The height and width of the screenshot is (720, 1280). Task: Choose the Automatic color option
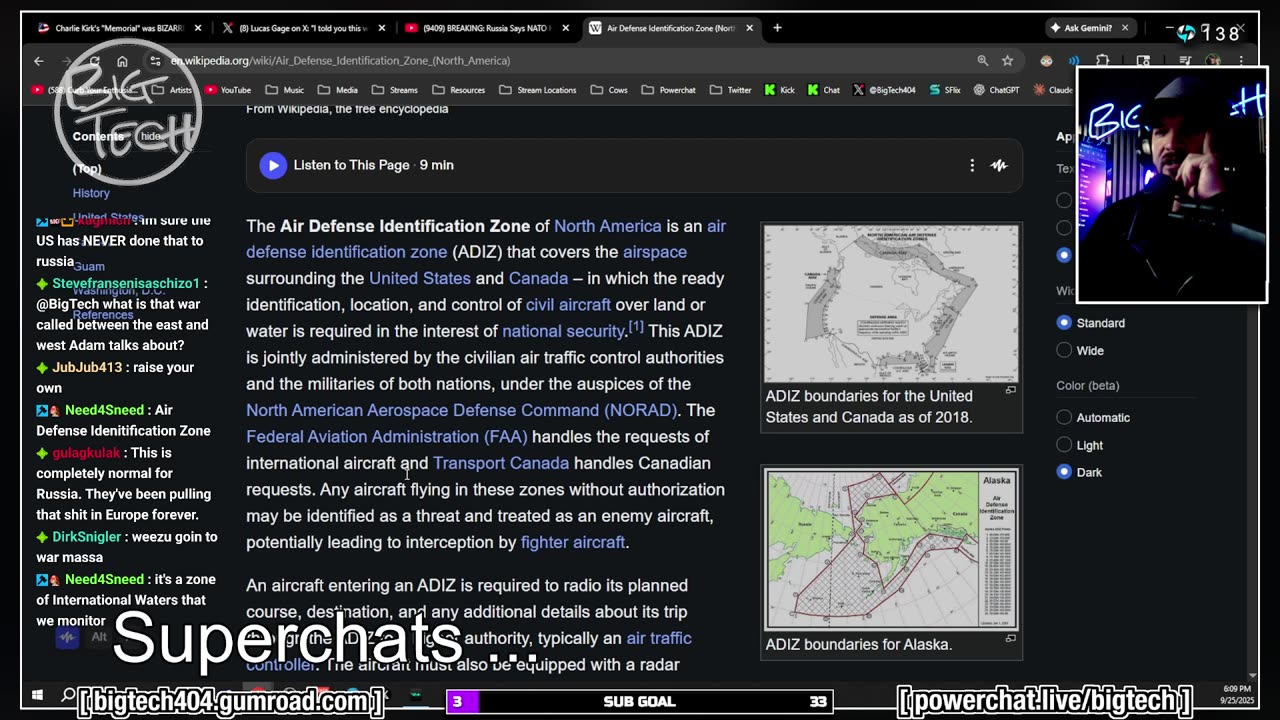(x=1064, y=418)
